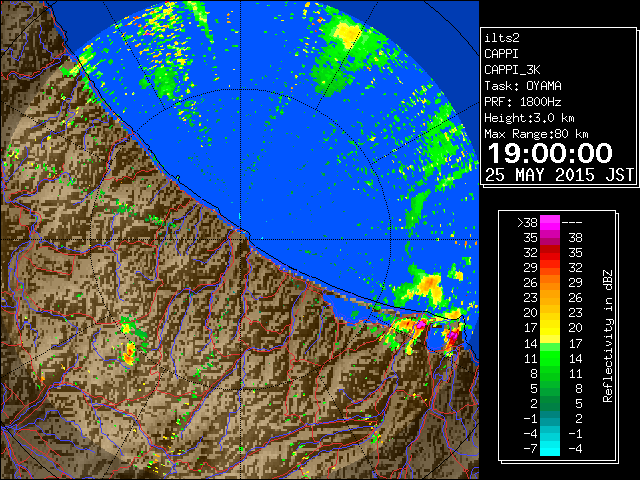Click the 'ilts2' label in info box
640x480 pixels.
pos(502,38)
